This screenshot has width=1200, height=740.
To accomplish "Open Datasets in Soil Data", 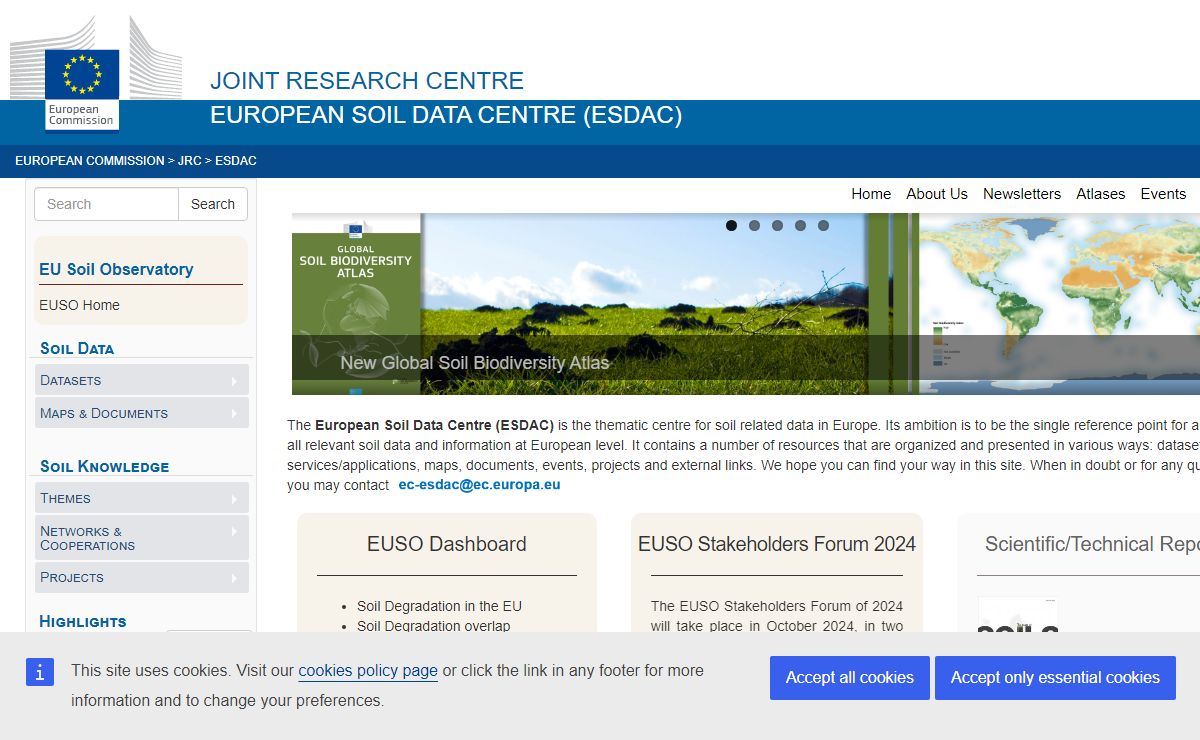I will (x=141, y=380).
